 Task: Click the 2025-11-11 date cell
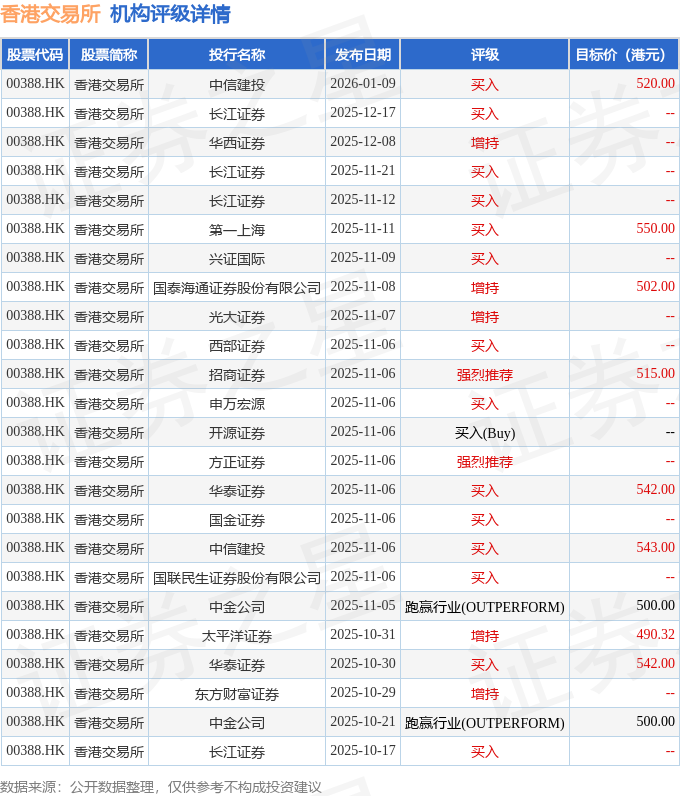pyautogui.click(x=363, y=228)
